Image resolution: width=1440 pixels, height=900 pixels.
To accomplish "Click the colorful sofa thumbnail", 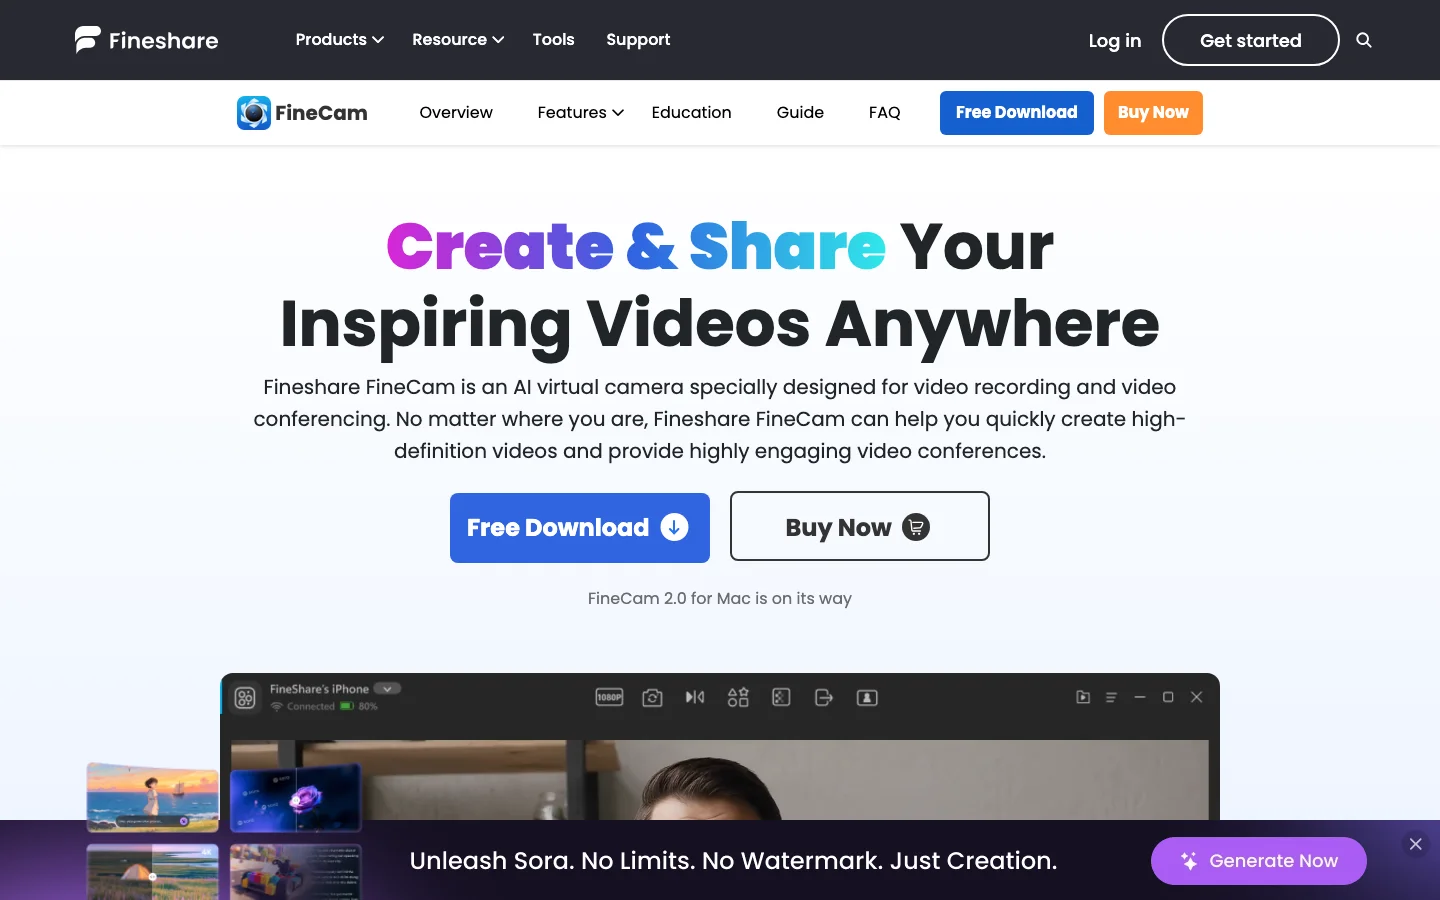I will pyautogui.click(x=296, y=872).
